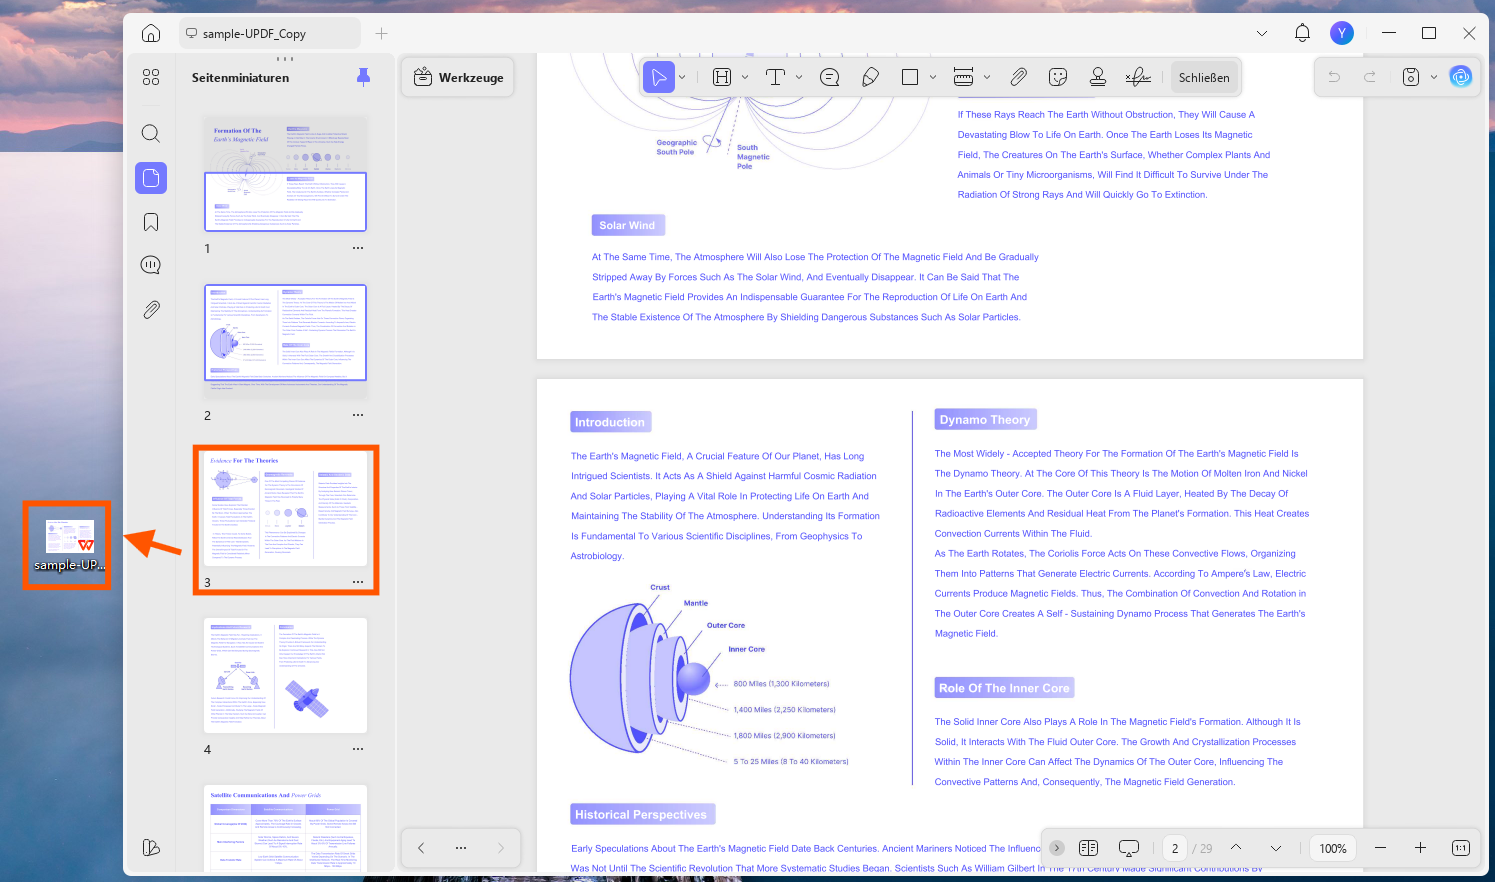Open the sample-UP desktop file icon
1495x882 pixels.
(69, 545)
